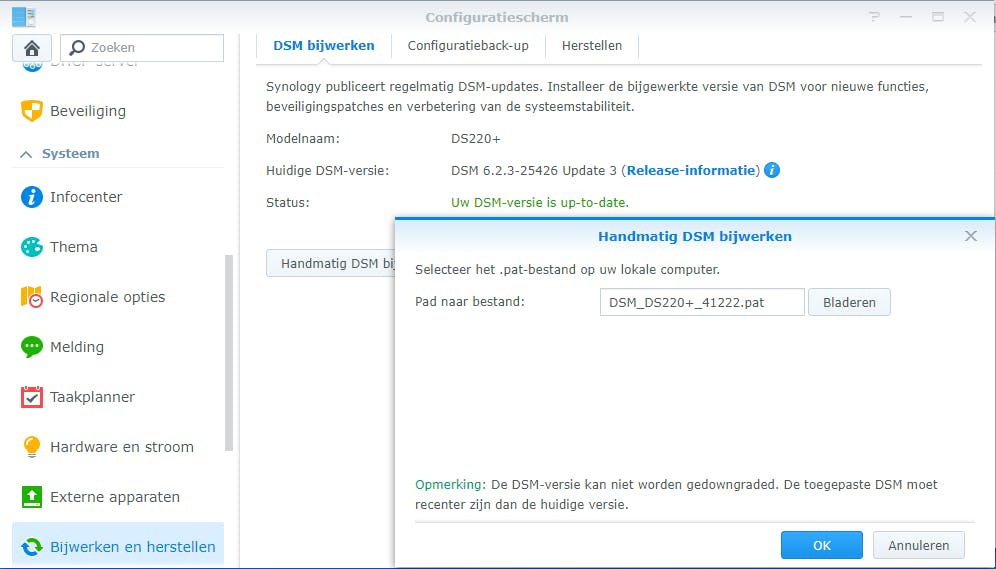Click the Opmerking note label
Screen dimensions: 996x569
pos(450,485)
